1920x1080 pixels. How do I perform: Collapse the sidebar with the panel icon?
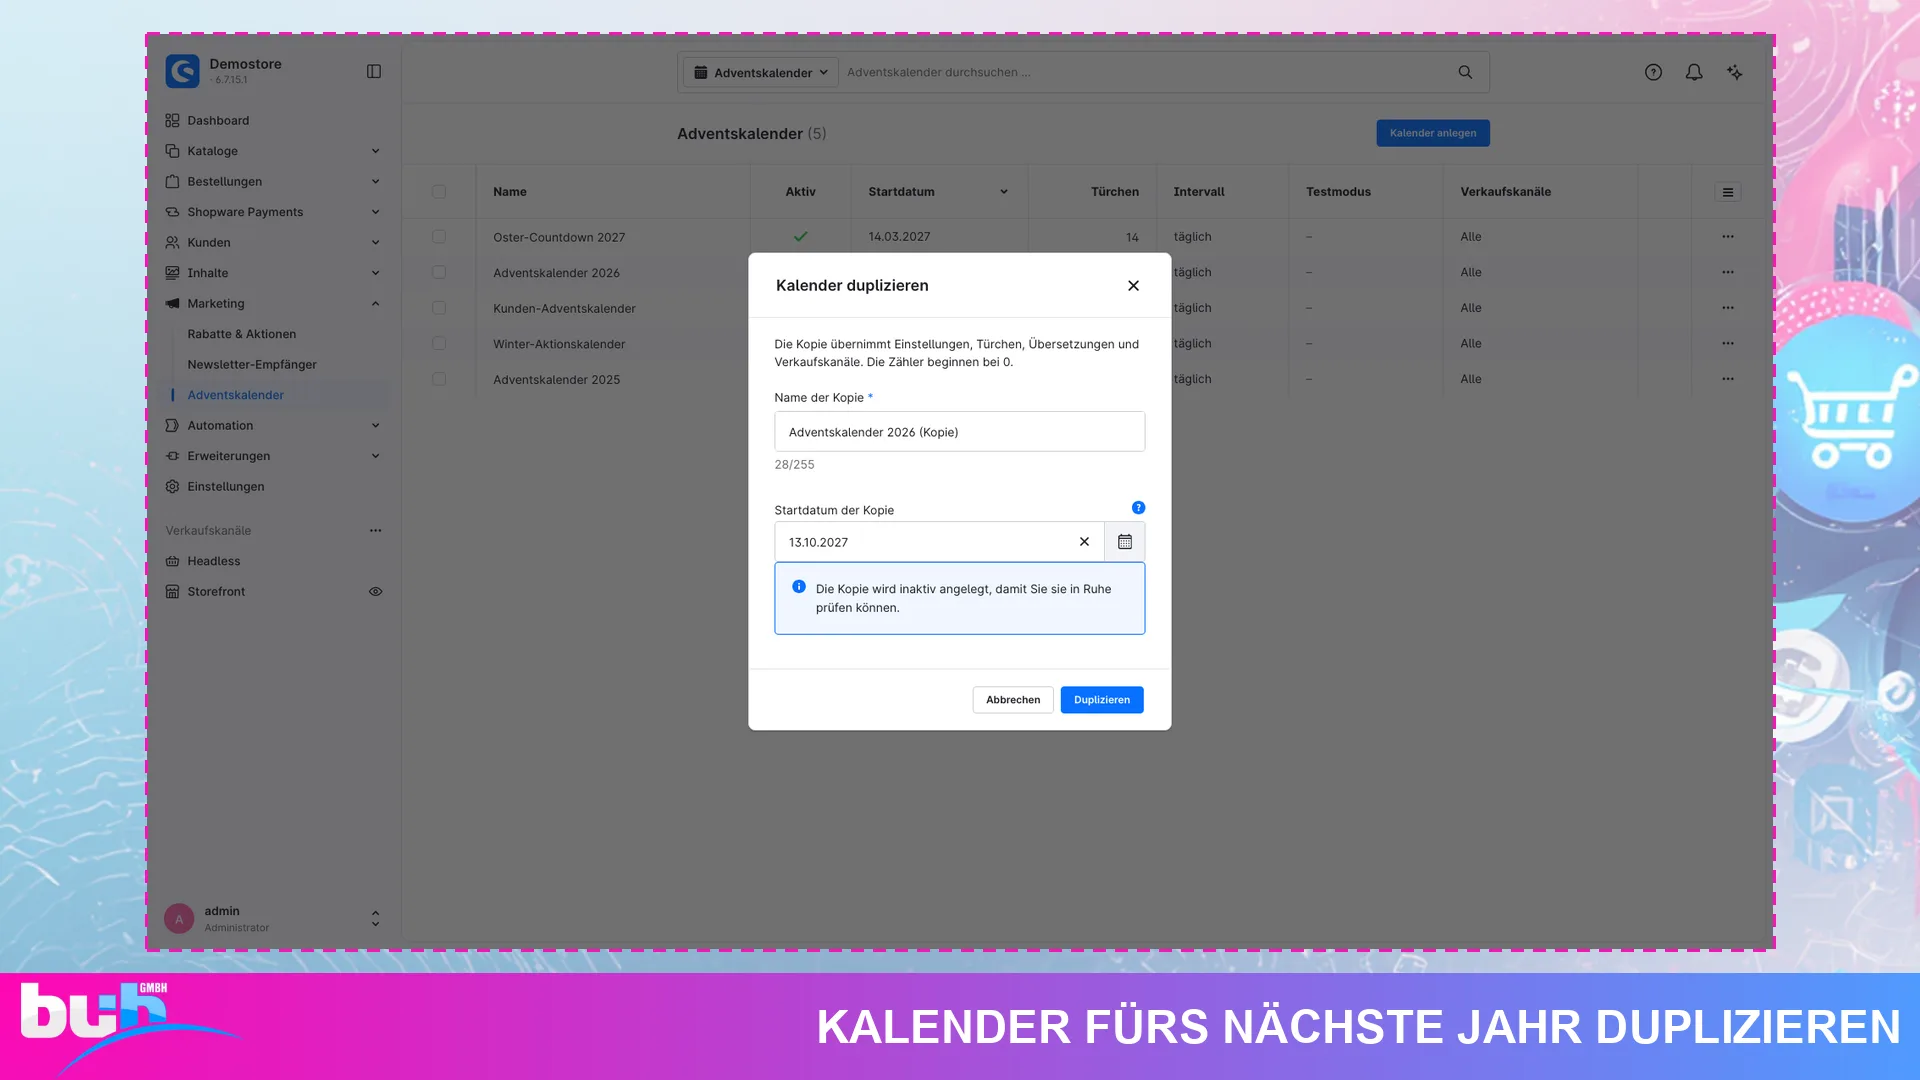(x=374, y=71)
